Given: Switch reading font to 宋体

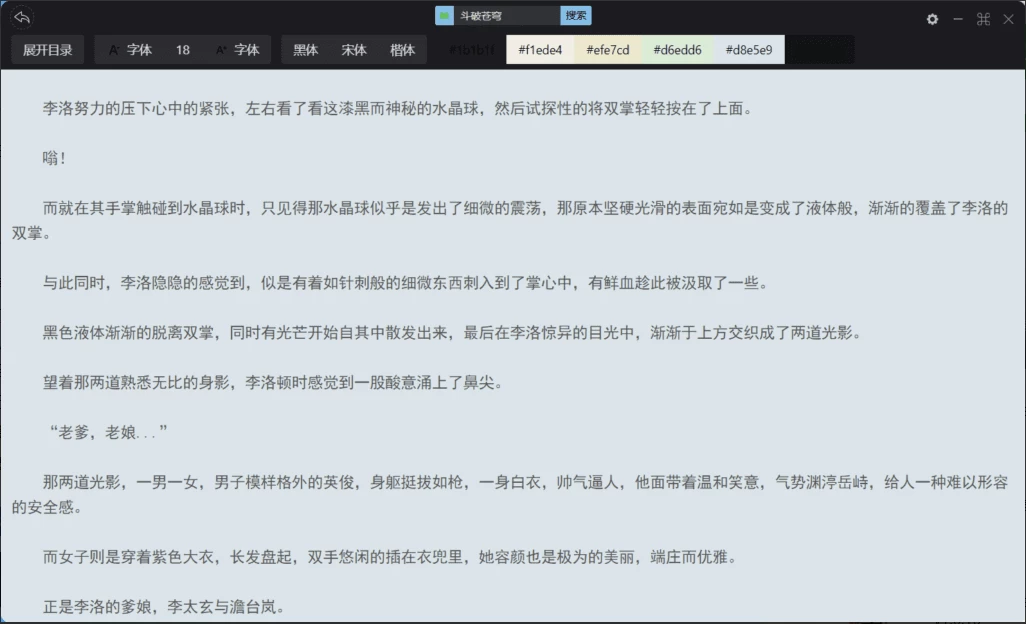Looking at the screenshot, I should click(354, 50).
